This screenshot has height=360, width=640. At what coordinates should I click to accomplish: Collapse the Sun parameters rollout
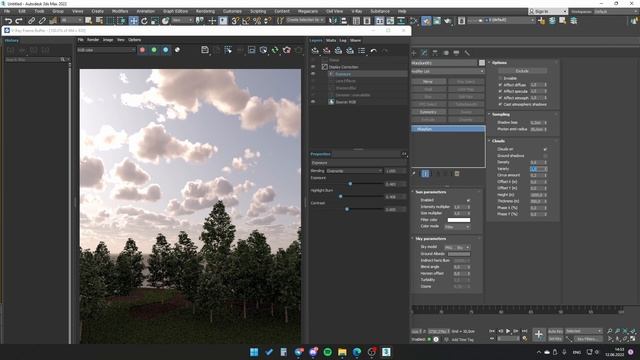click(x=430, y=192)
